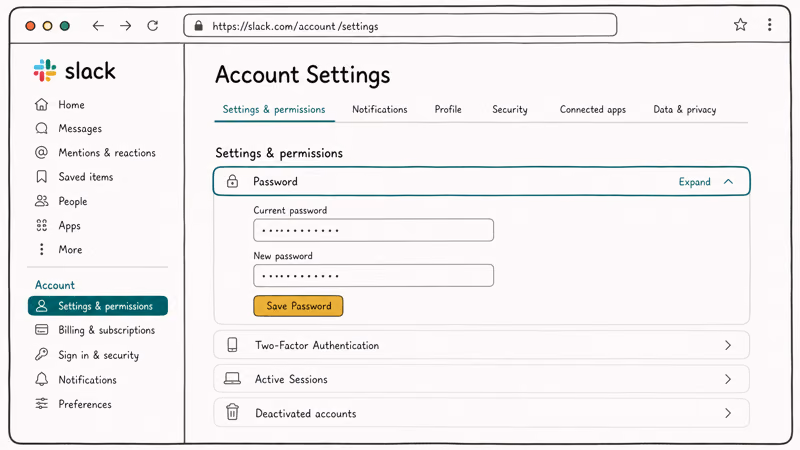Go back with browser back arrow
The height and width of the screenshot is (450, 800).
click(98, 26)
